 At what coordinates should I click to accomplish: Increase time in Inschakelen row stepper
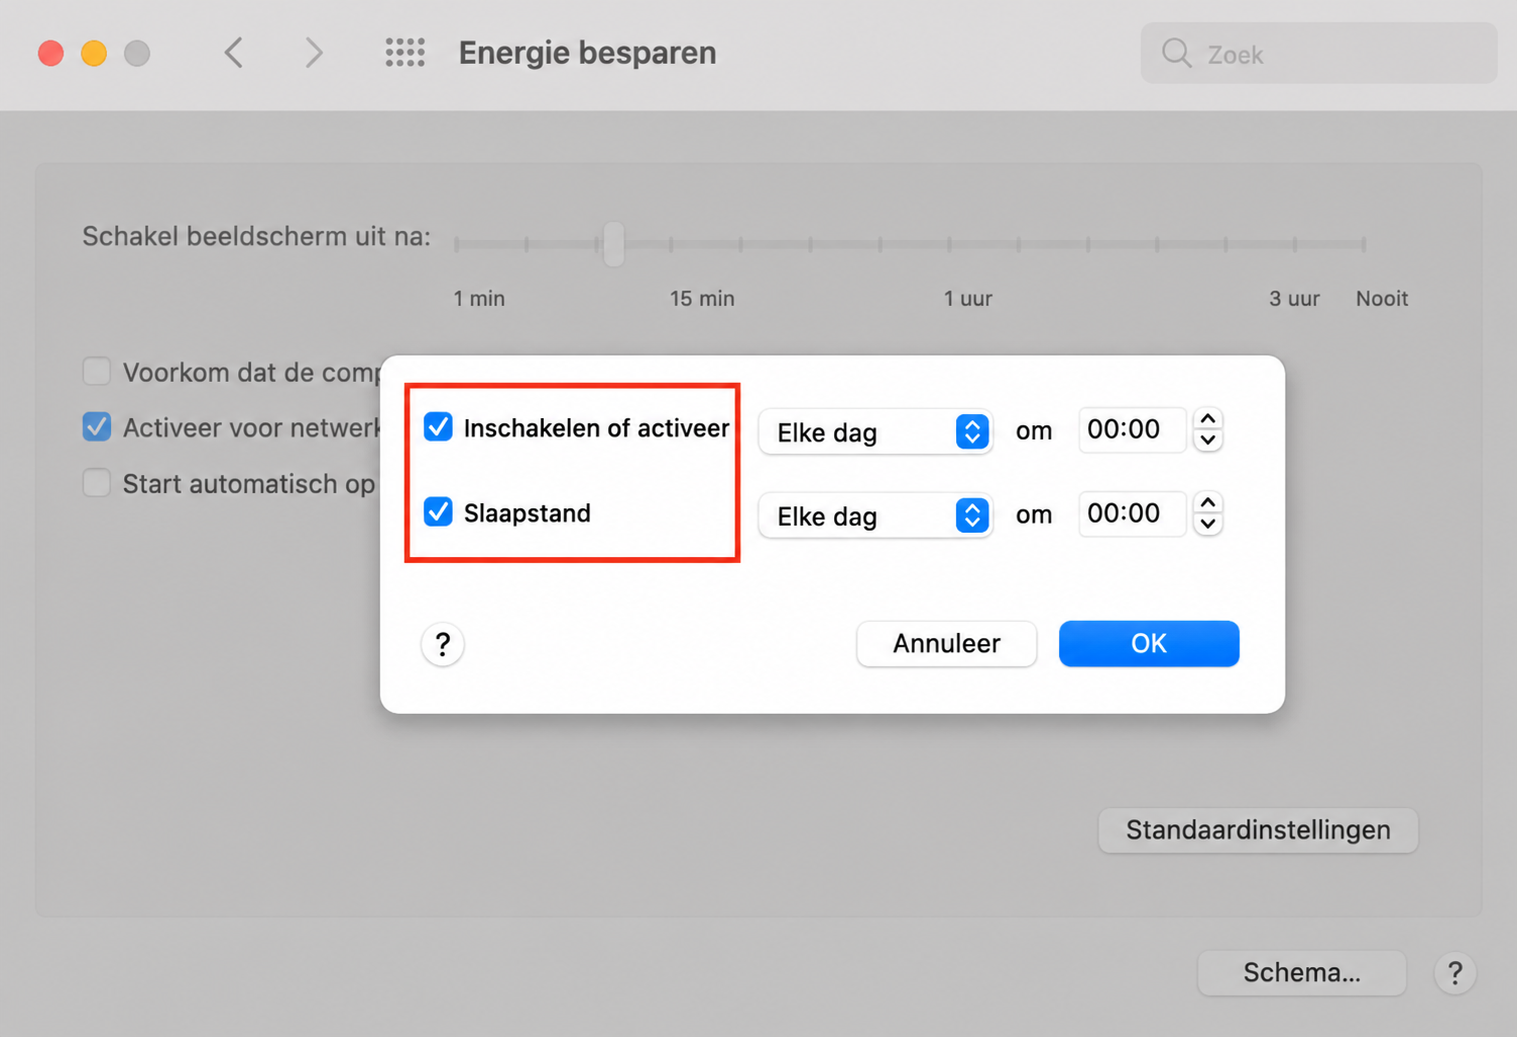click(x=1208, y=419)
